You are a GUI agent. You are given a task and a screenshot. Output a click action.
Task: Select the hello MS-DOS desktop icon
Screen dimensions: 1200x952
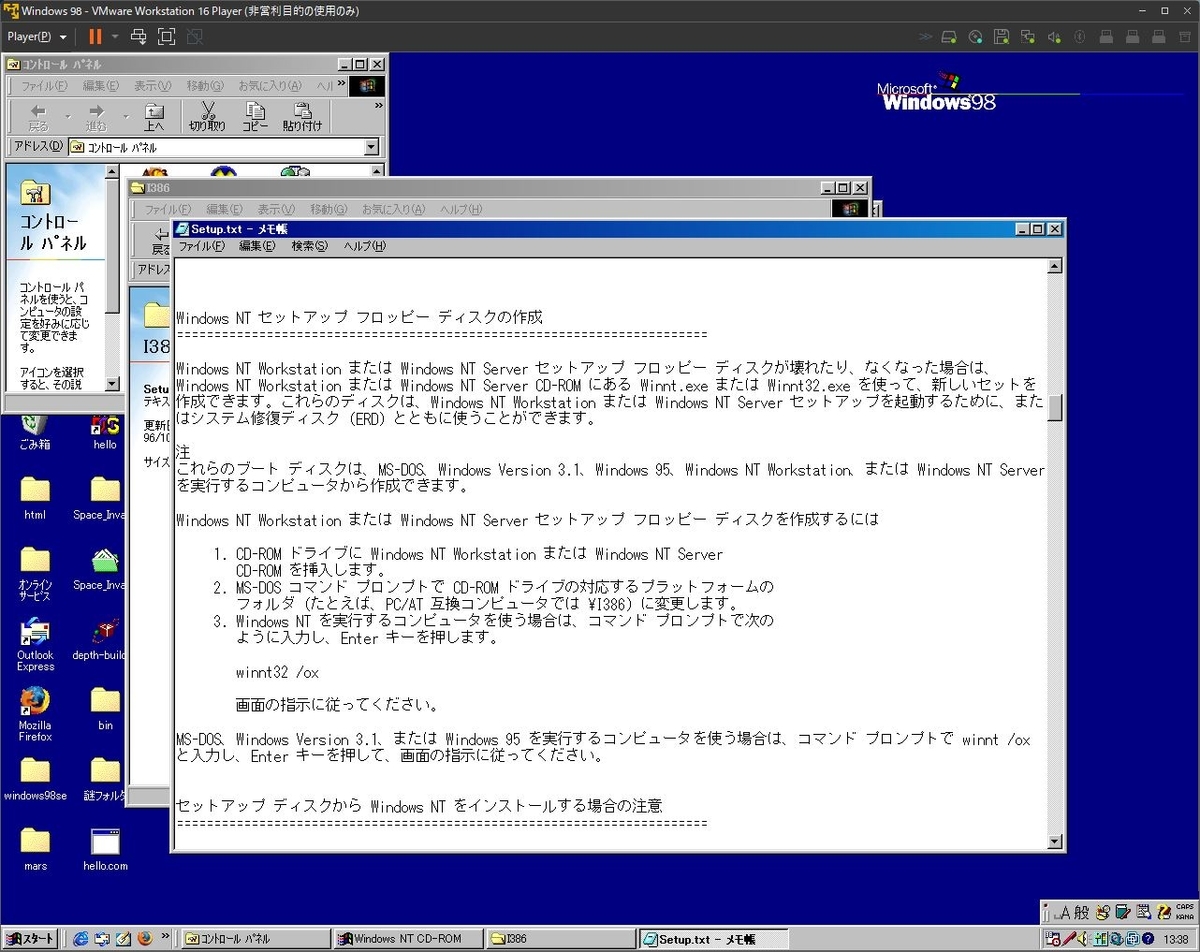pos(105,432)
